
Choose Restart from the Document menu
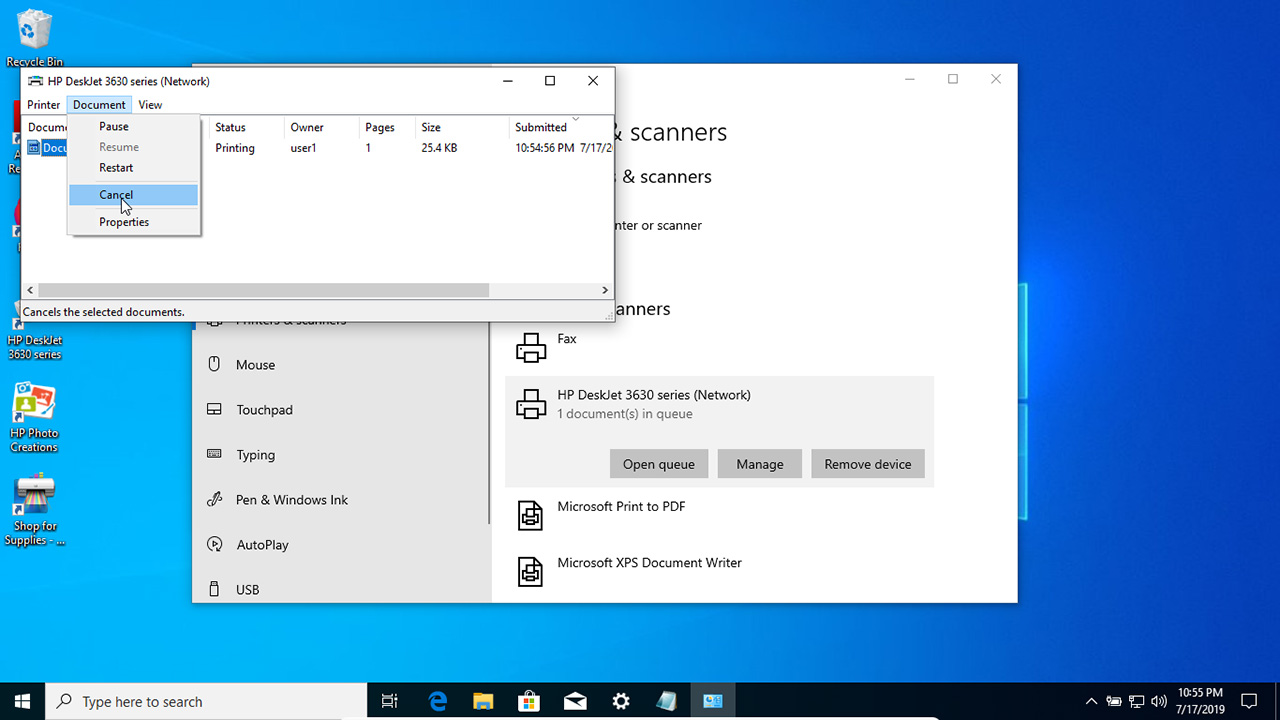(x=134, y=168)
